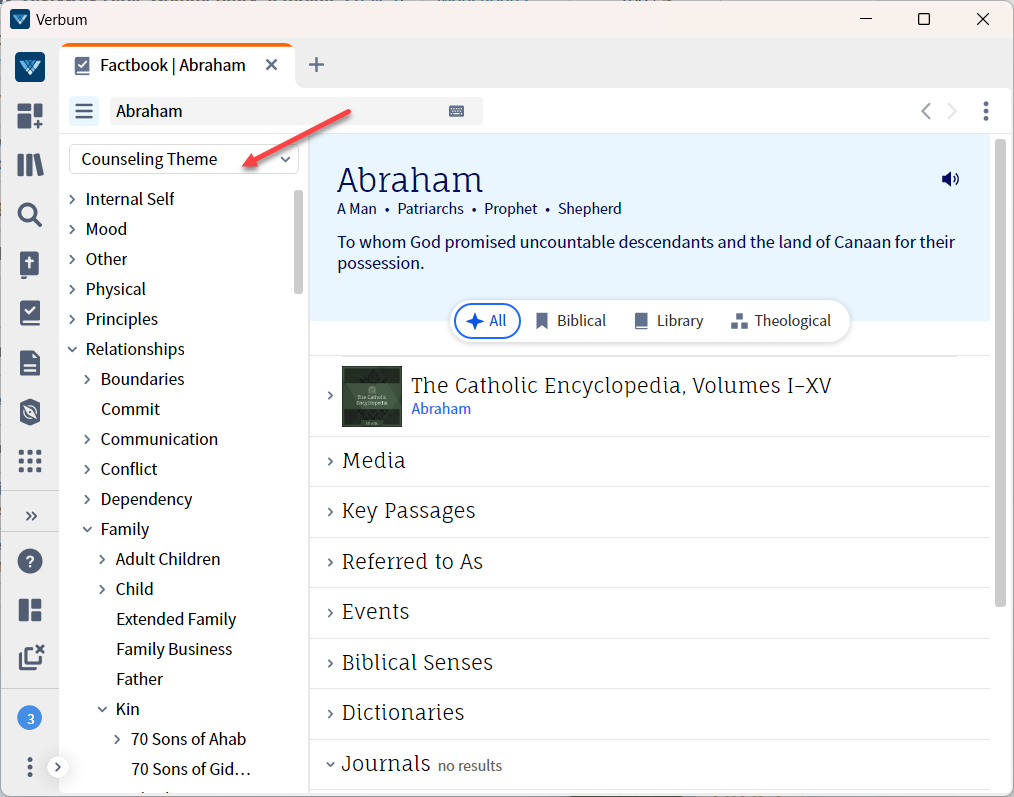Viewport: 1014px width, 797px height.
Task: Expand the Events section
Action: point(330,613)
